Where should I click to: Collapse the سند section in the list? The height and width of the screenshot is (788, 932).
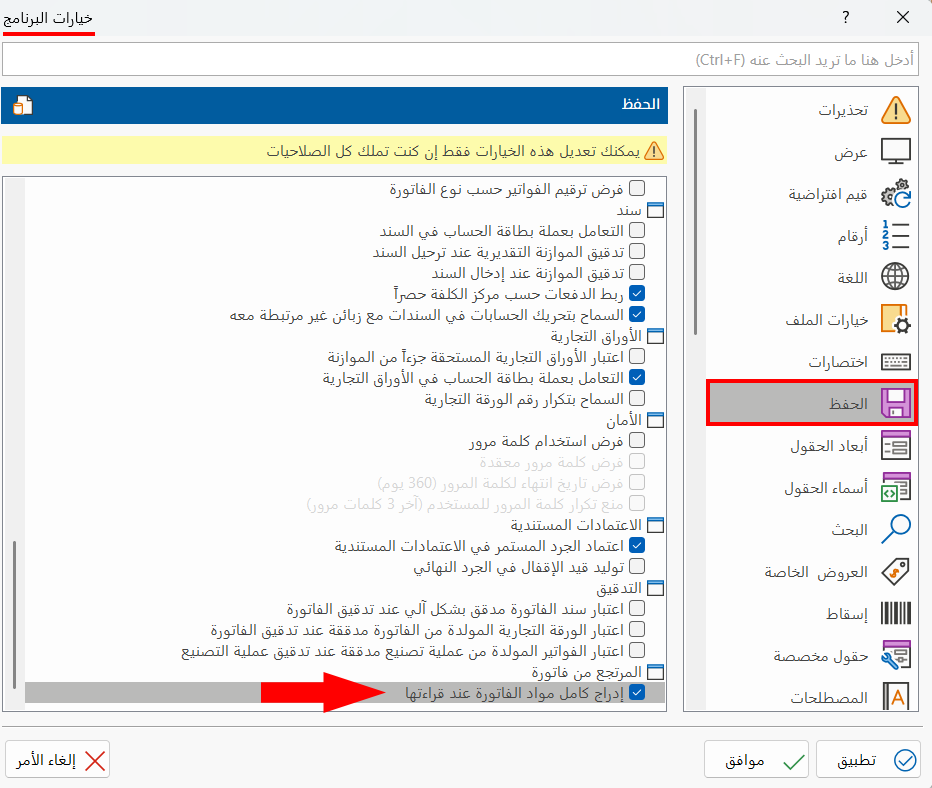click(x=655, y=209)
